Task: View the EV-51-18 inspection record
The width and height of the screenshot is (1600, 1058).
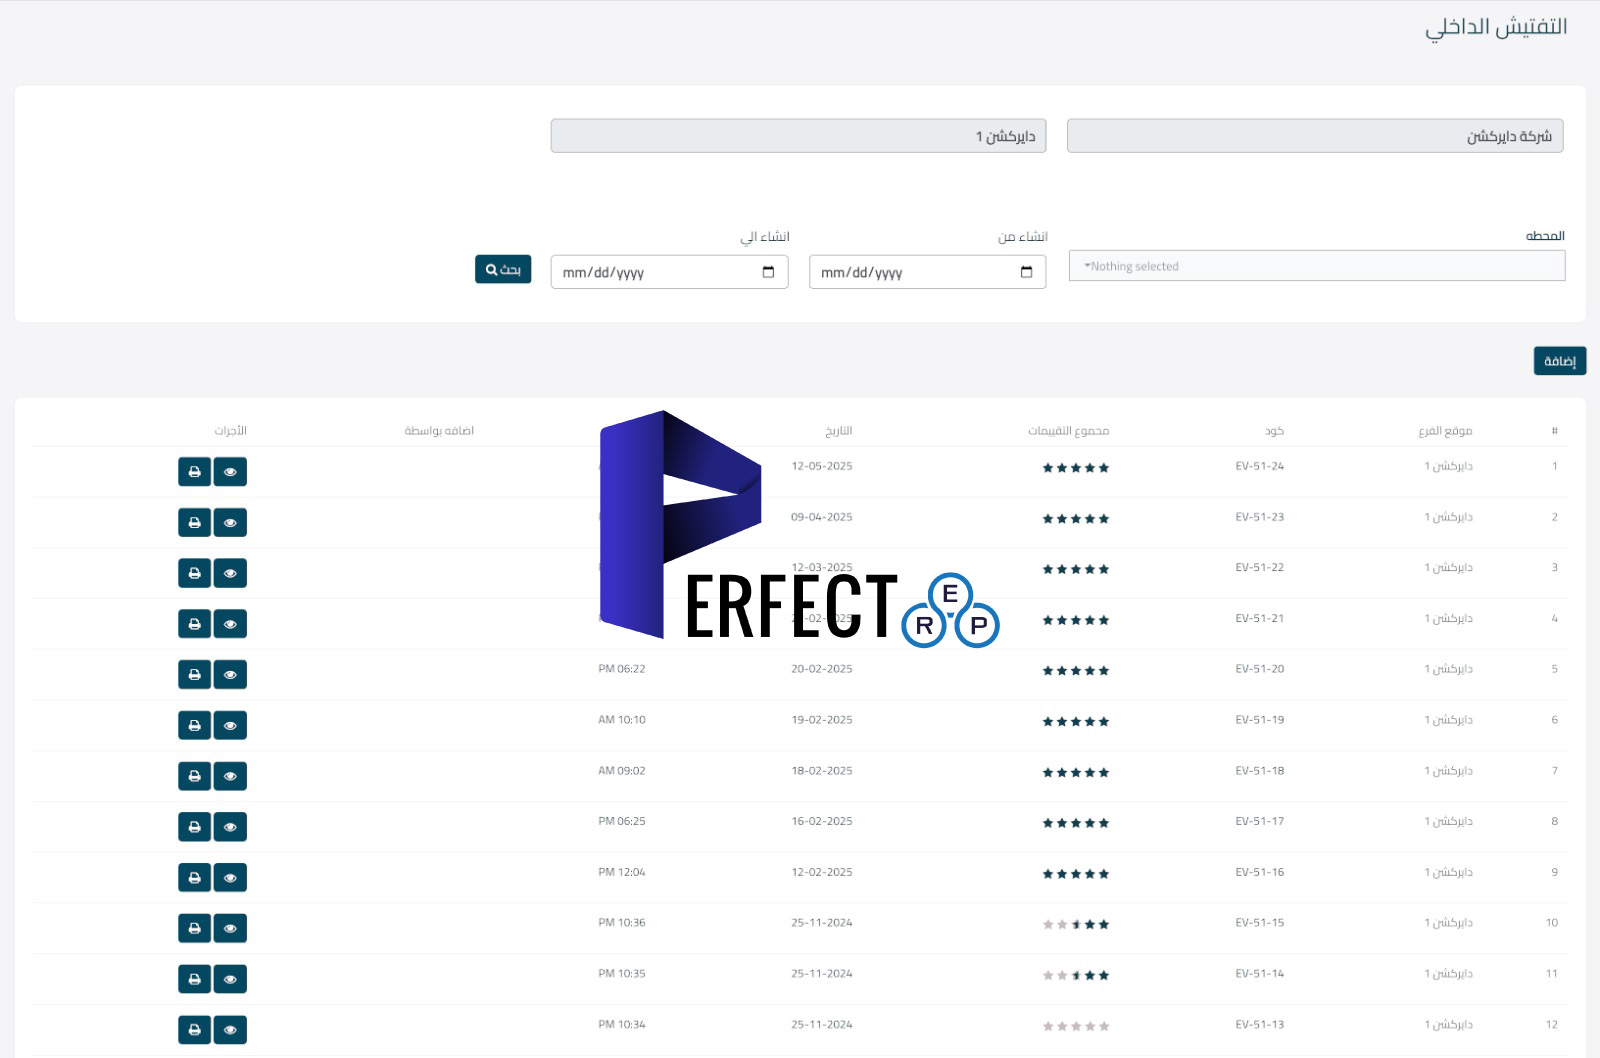Action: tap(230, 776)
